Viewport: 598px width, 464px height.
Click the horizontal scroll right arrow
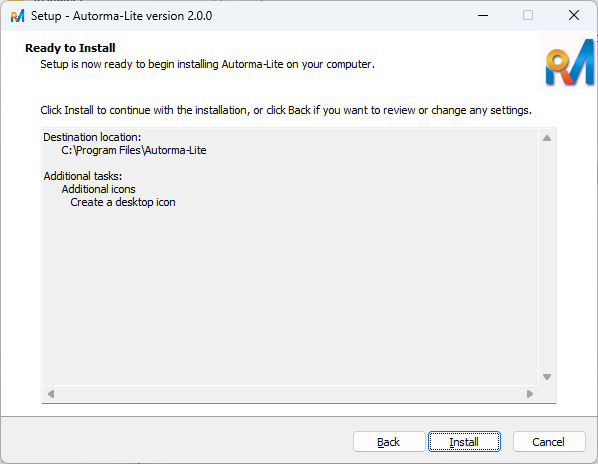[x=530, y=394]
